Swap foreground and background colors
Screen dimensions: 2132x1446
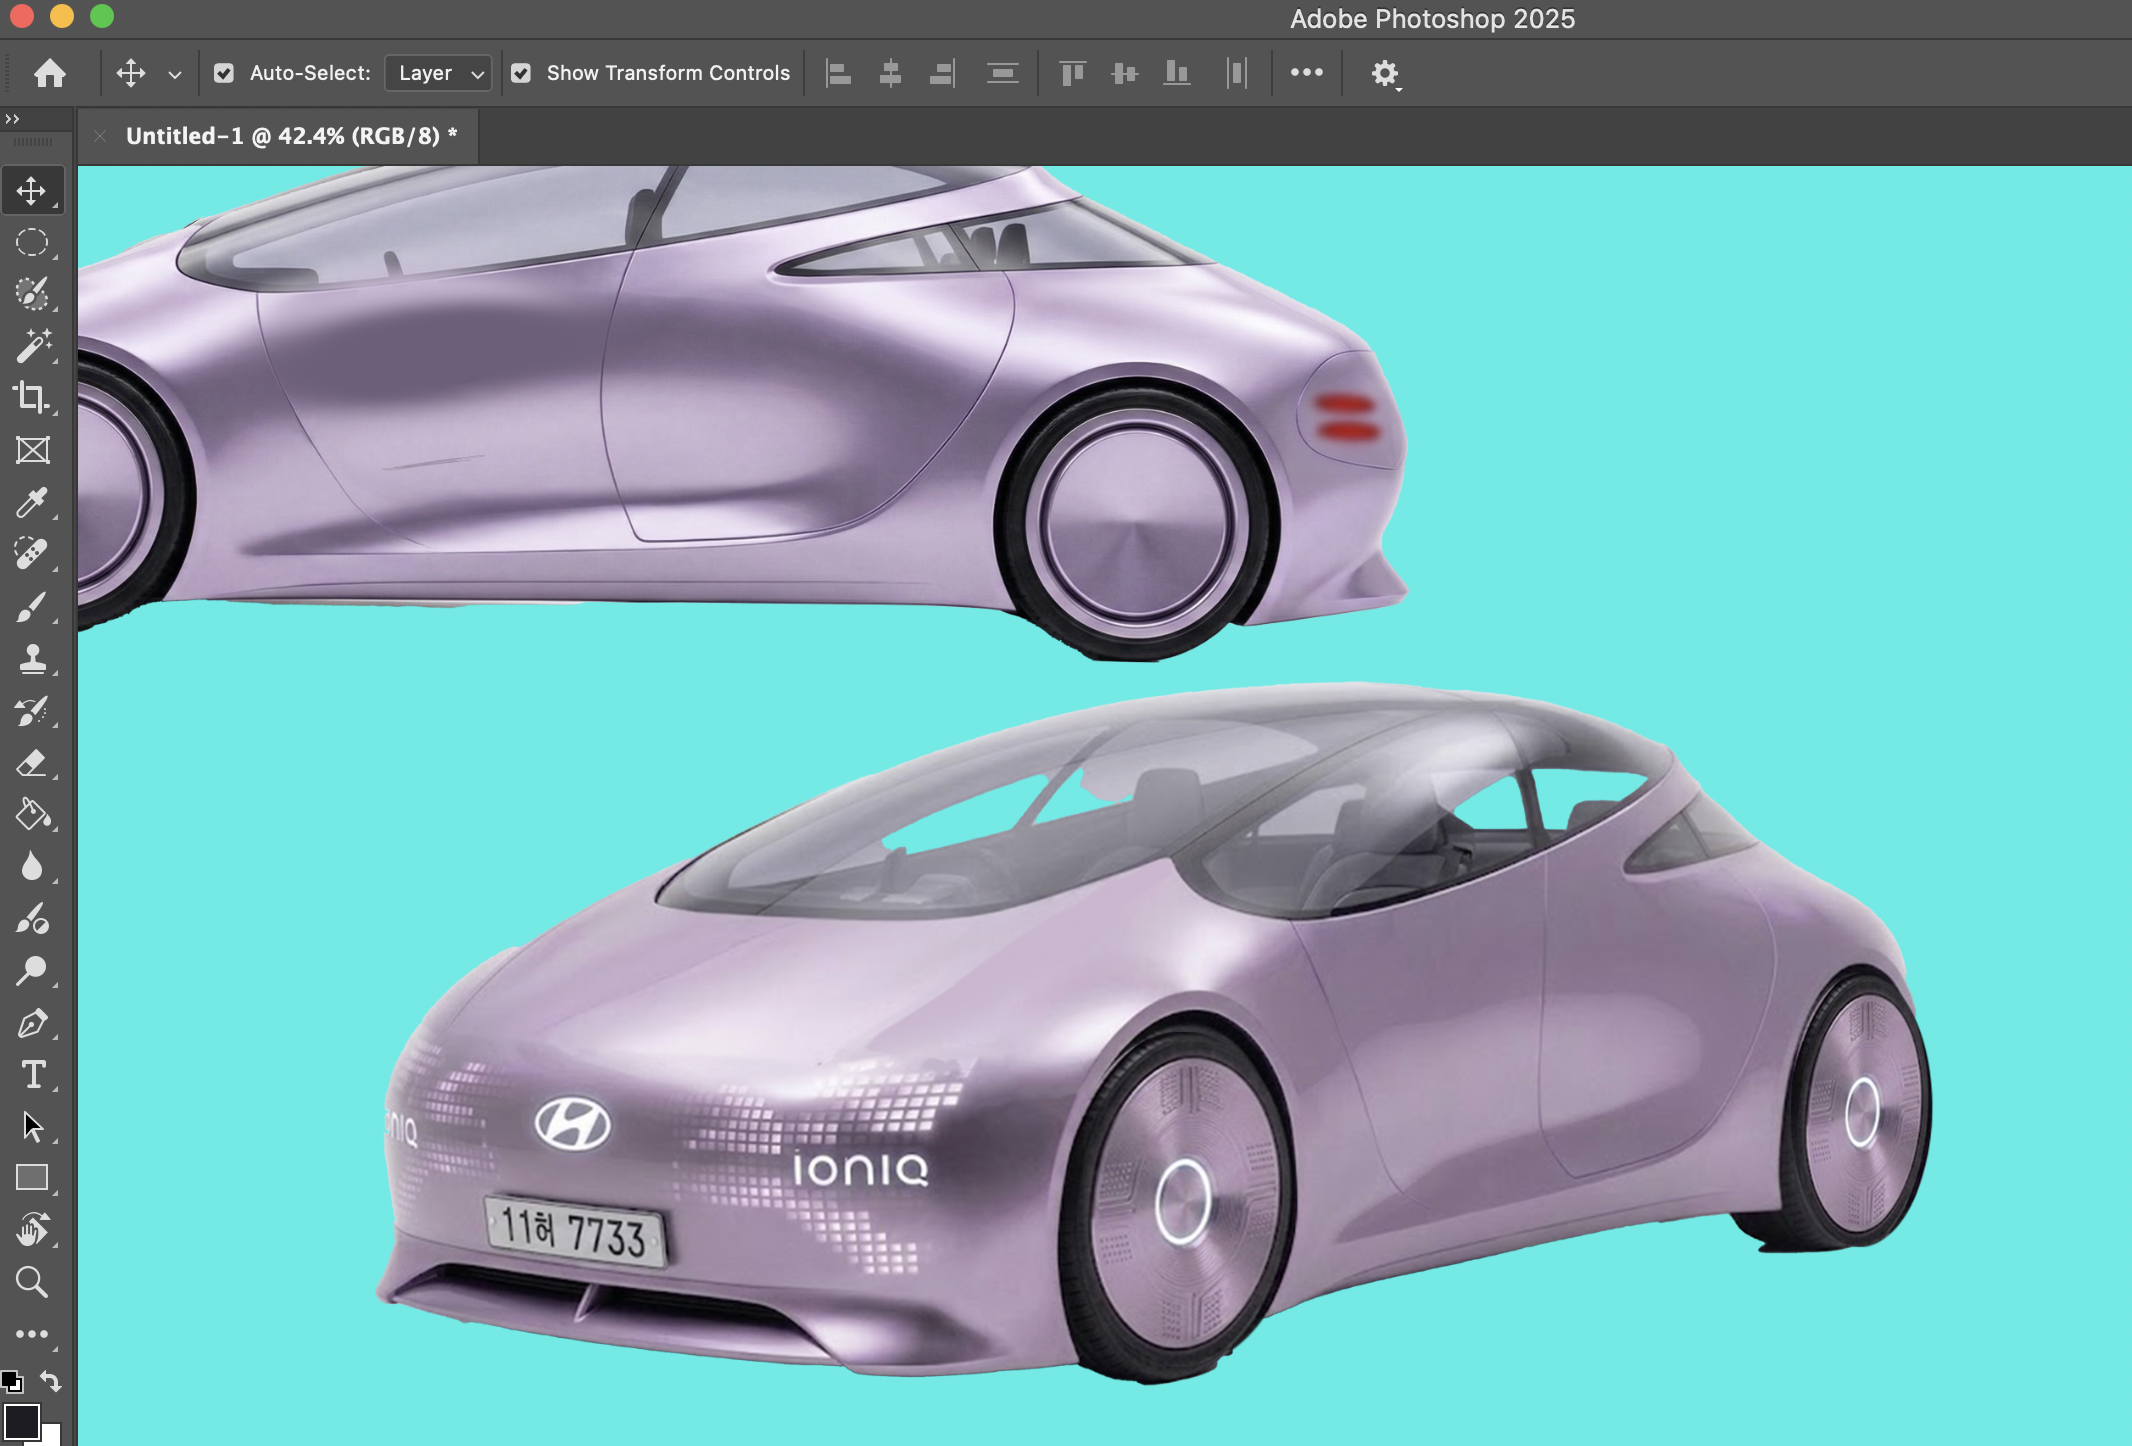[50, 1382]
